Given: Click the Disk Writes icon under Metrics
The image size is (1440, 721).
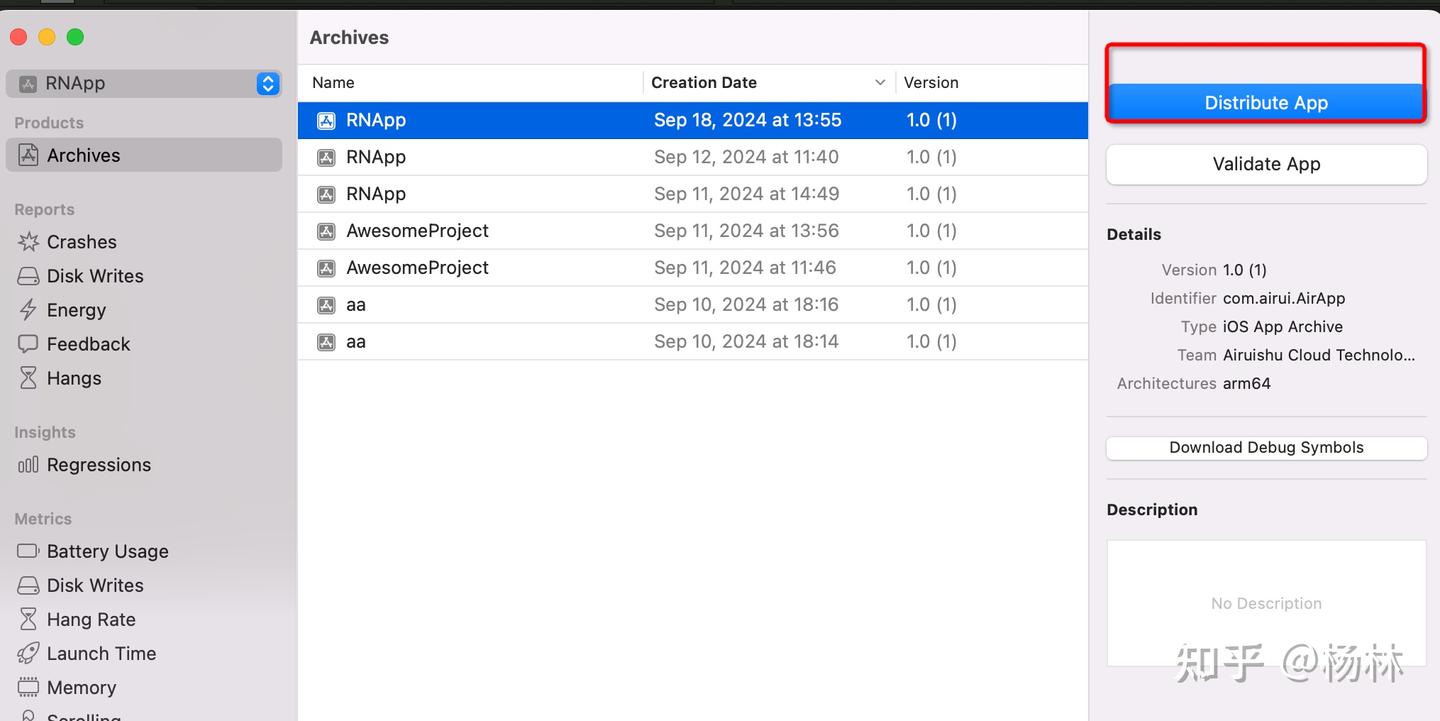Looking at the screenshot, I should pos(28,585).
